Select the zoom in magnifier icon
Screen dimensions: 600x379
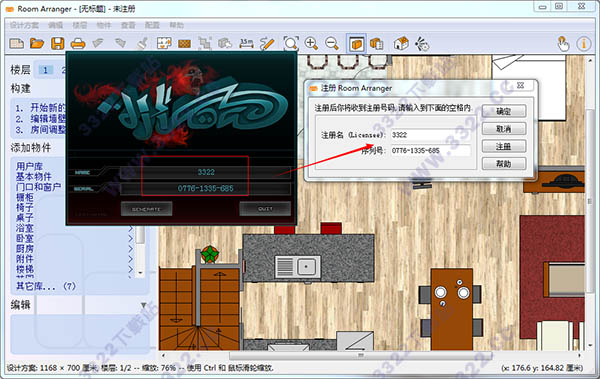coord(311,43)
